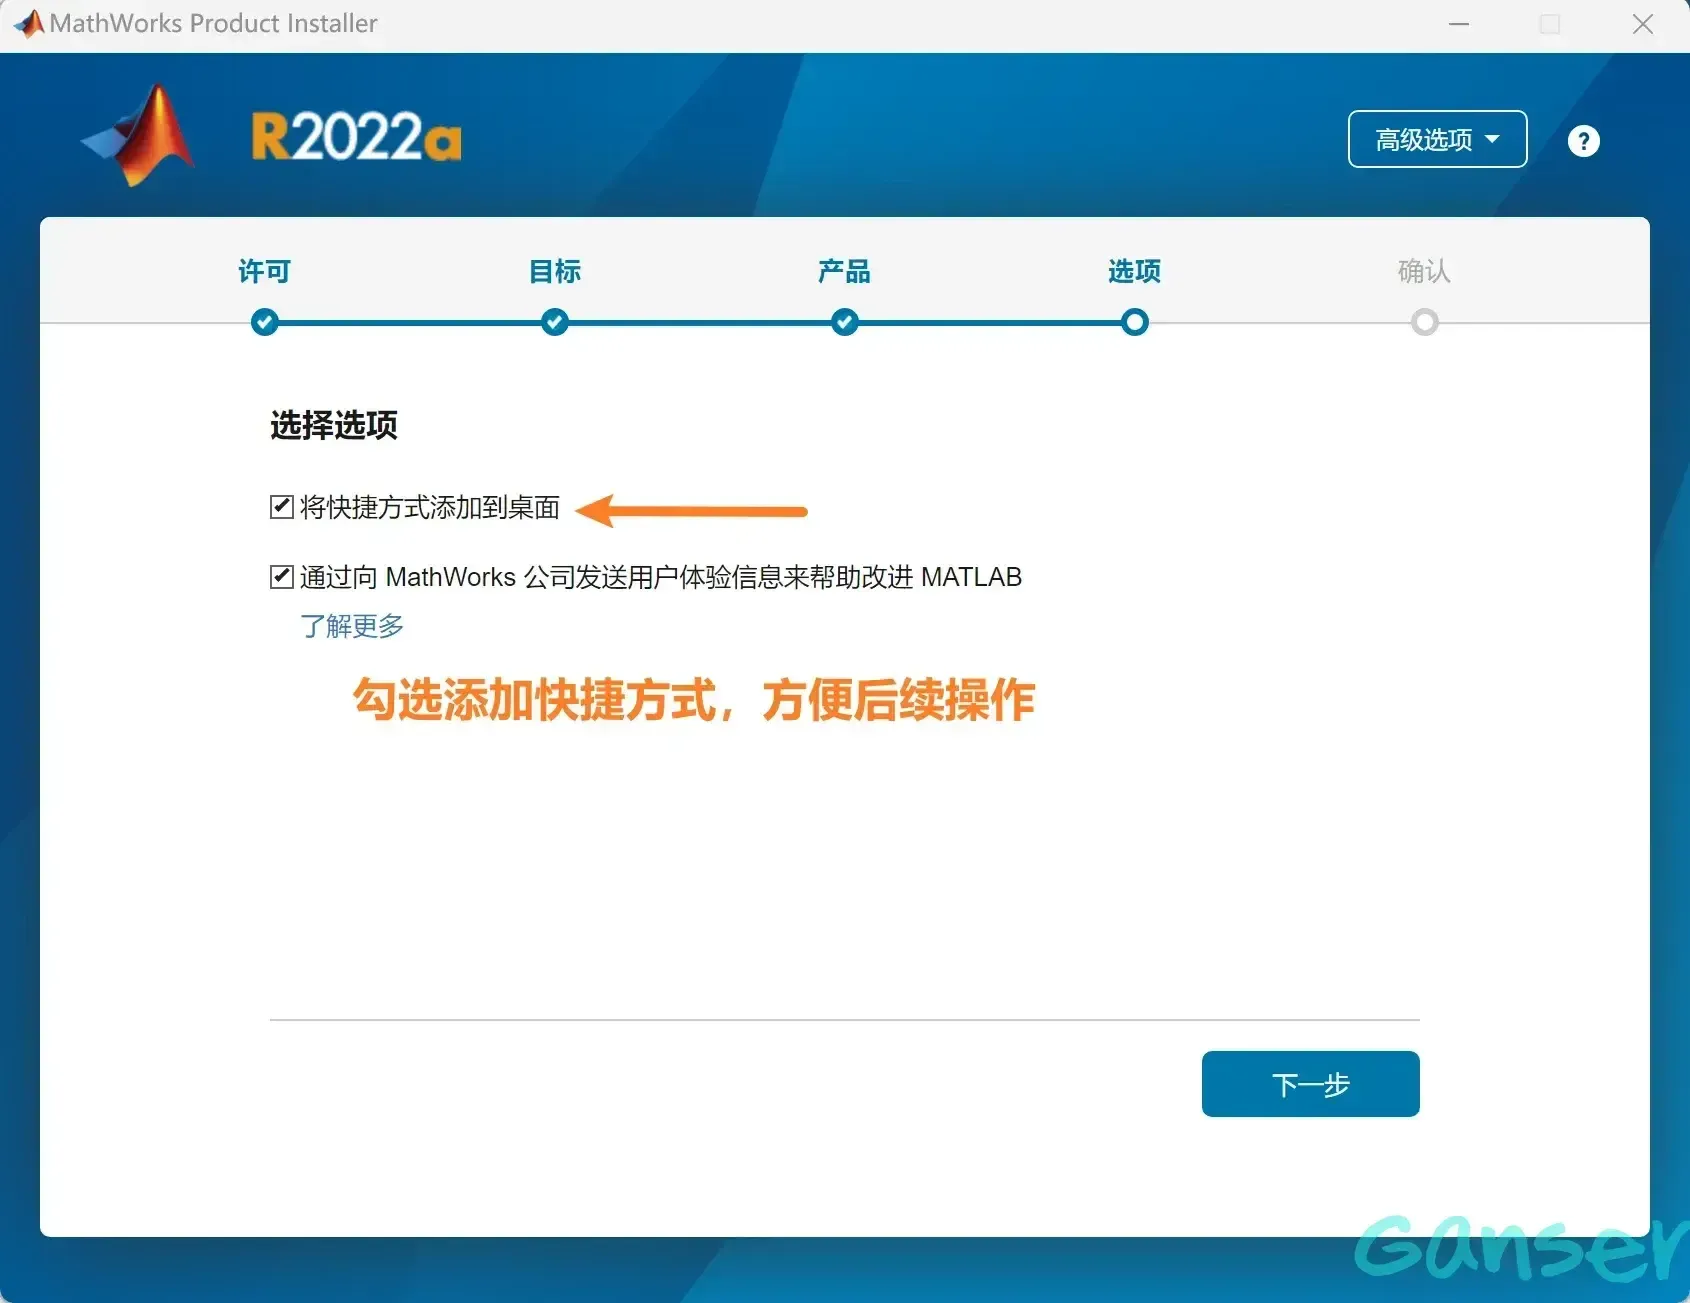Select the 选项 step label
The width and height of the screenshot is (1690, 1303).
coord(1135,271)
